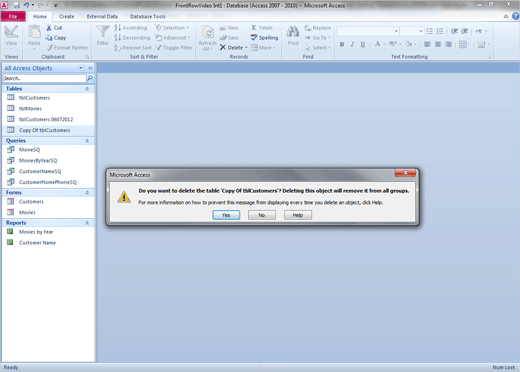Open the More records dropdown
This screenshot has height=372, width=520.
click(x=263, y=48)
